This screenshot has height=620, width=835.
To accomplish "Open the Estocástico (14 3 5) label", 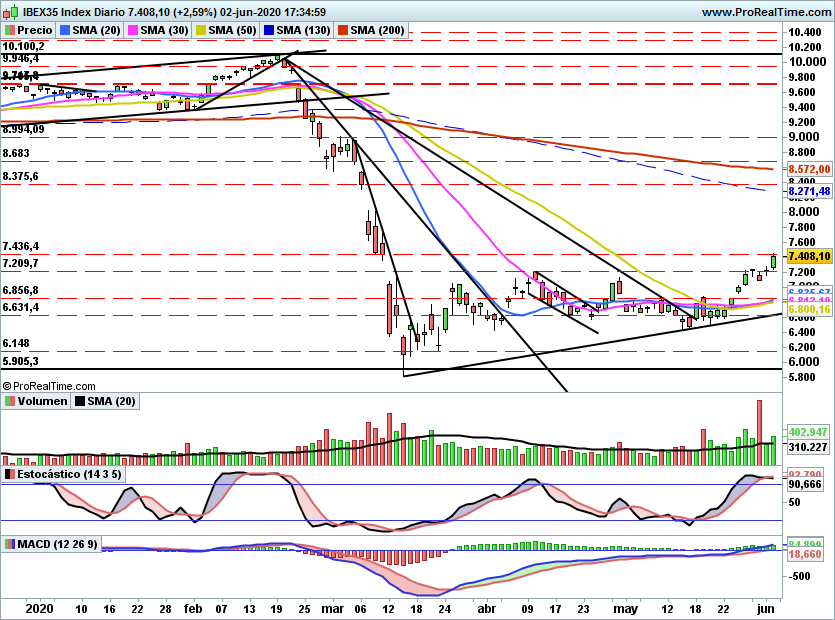I will (x=69, y=474).
